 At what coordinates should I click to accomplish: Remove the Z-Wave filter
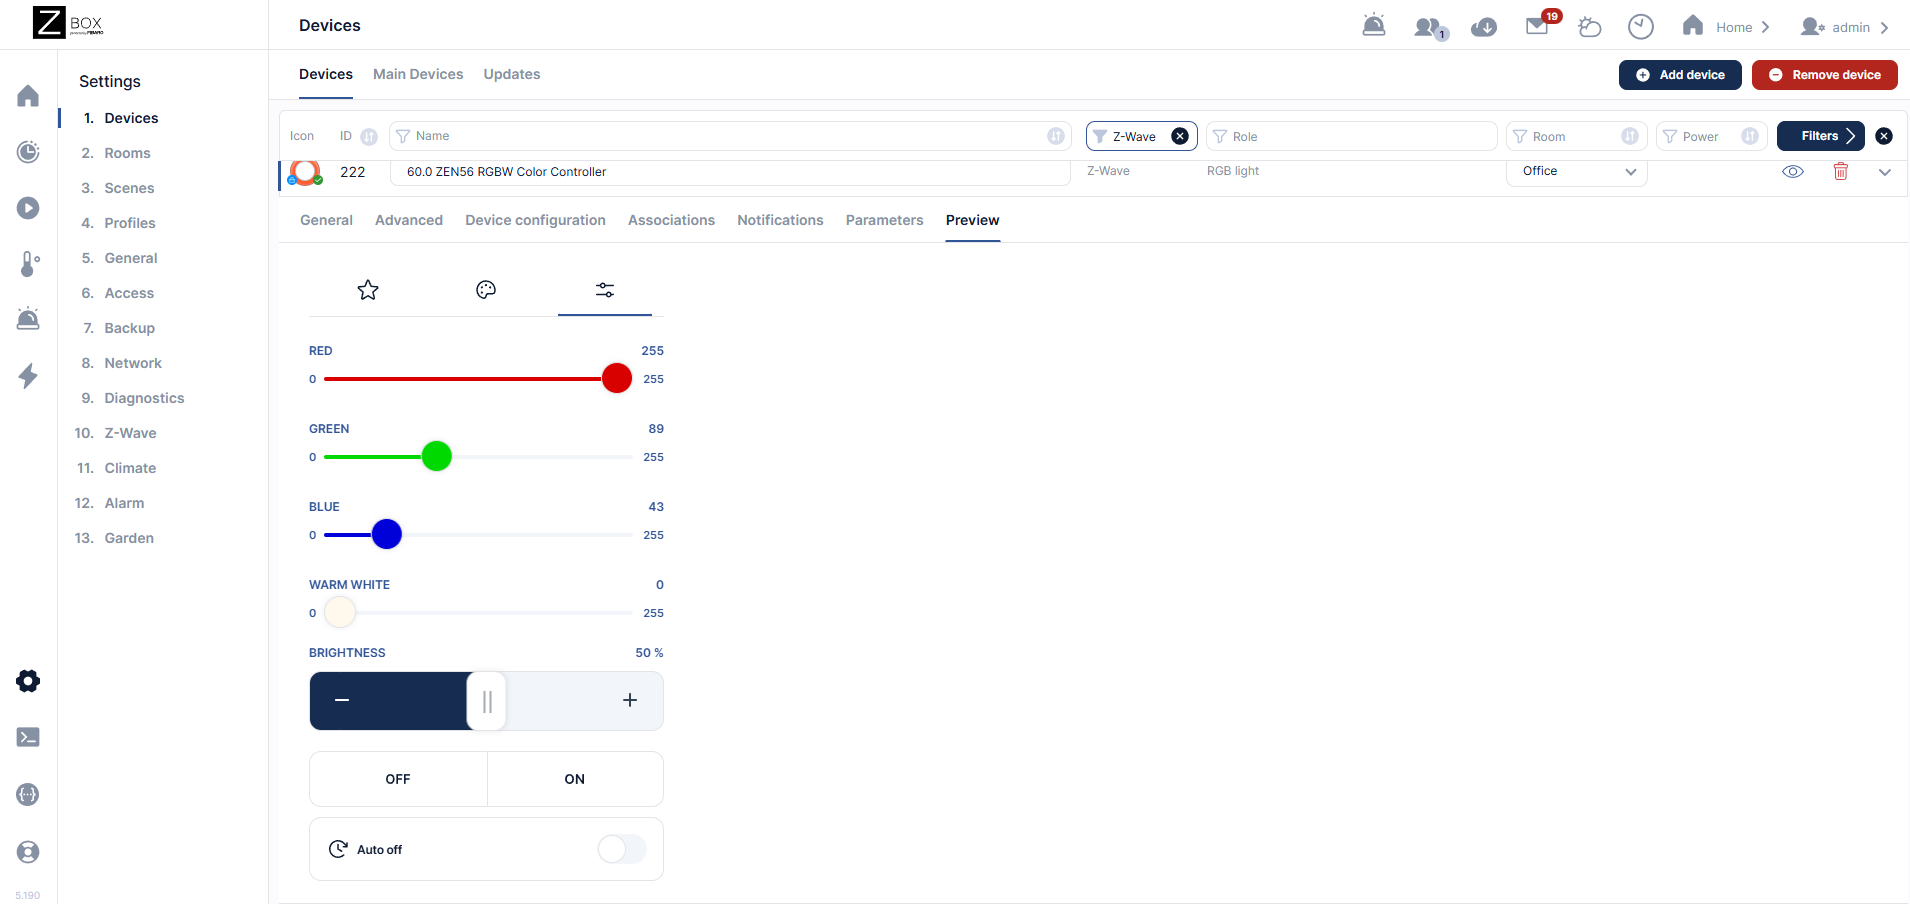[x=1180, y=136]
